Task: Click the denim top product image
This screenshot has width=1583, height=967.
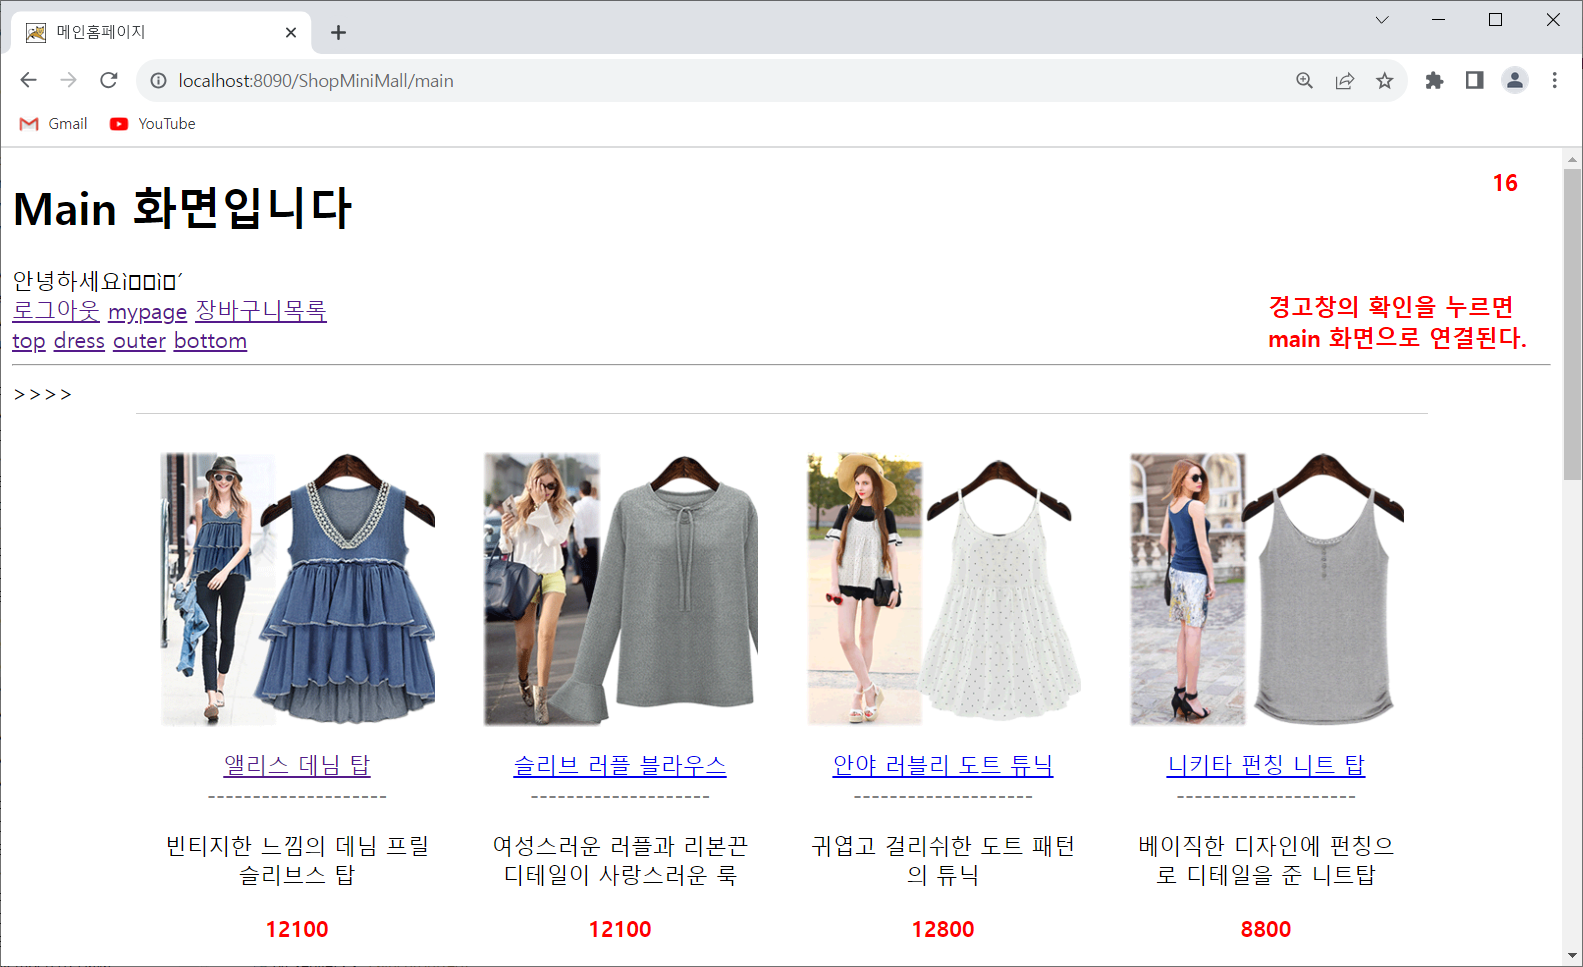Action: (298, 589)
